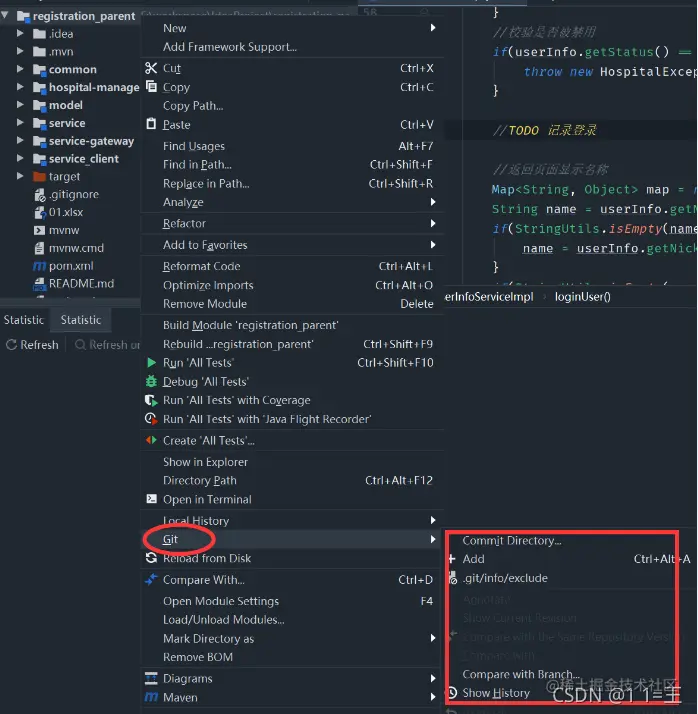Expand the hospital-manage module arrow
Image resolution: width=698 pixels, height=714 pixels.
[x=20, y=87]
